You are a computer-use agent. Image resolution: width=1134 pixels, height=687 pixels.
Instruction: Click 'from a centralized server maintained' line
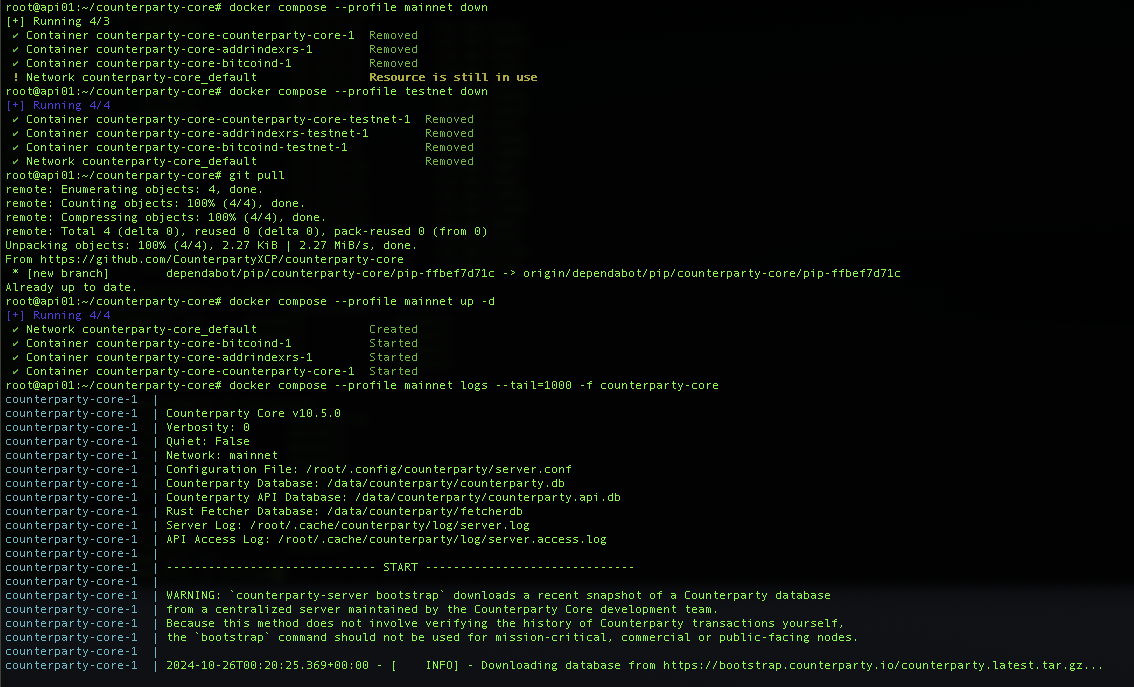tap(442, 610)
